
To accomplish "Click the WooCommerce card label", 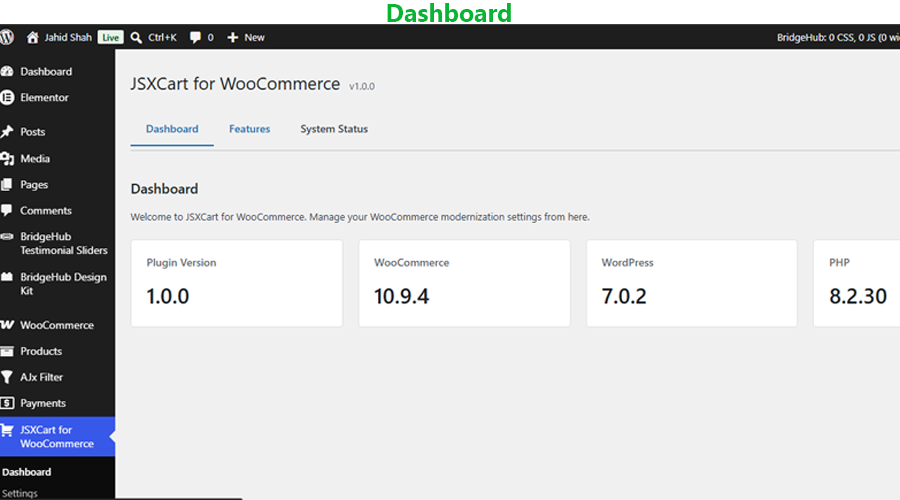I will pyautogui.click(x=412, y=262).
